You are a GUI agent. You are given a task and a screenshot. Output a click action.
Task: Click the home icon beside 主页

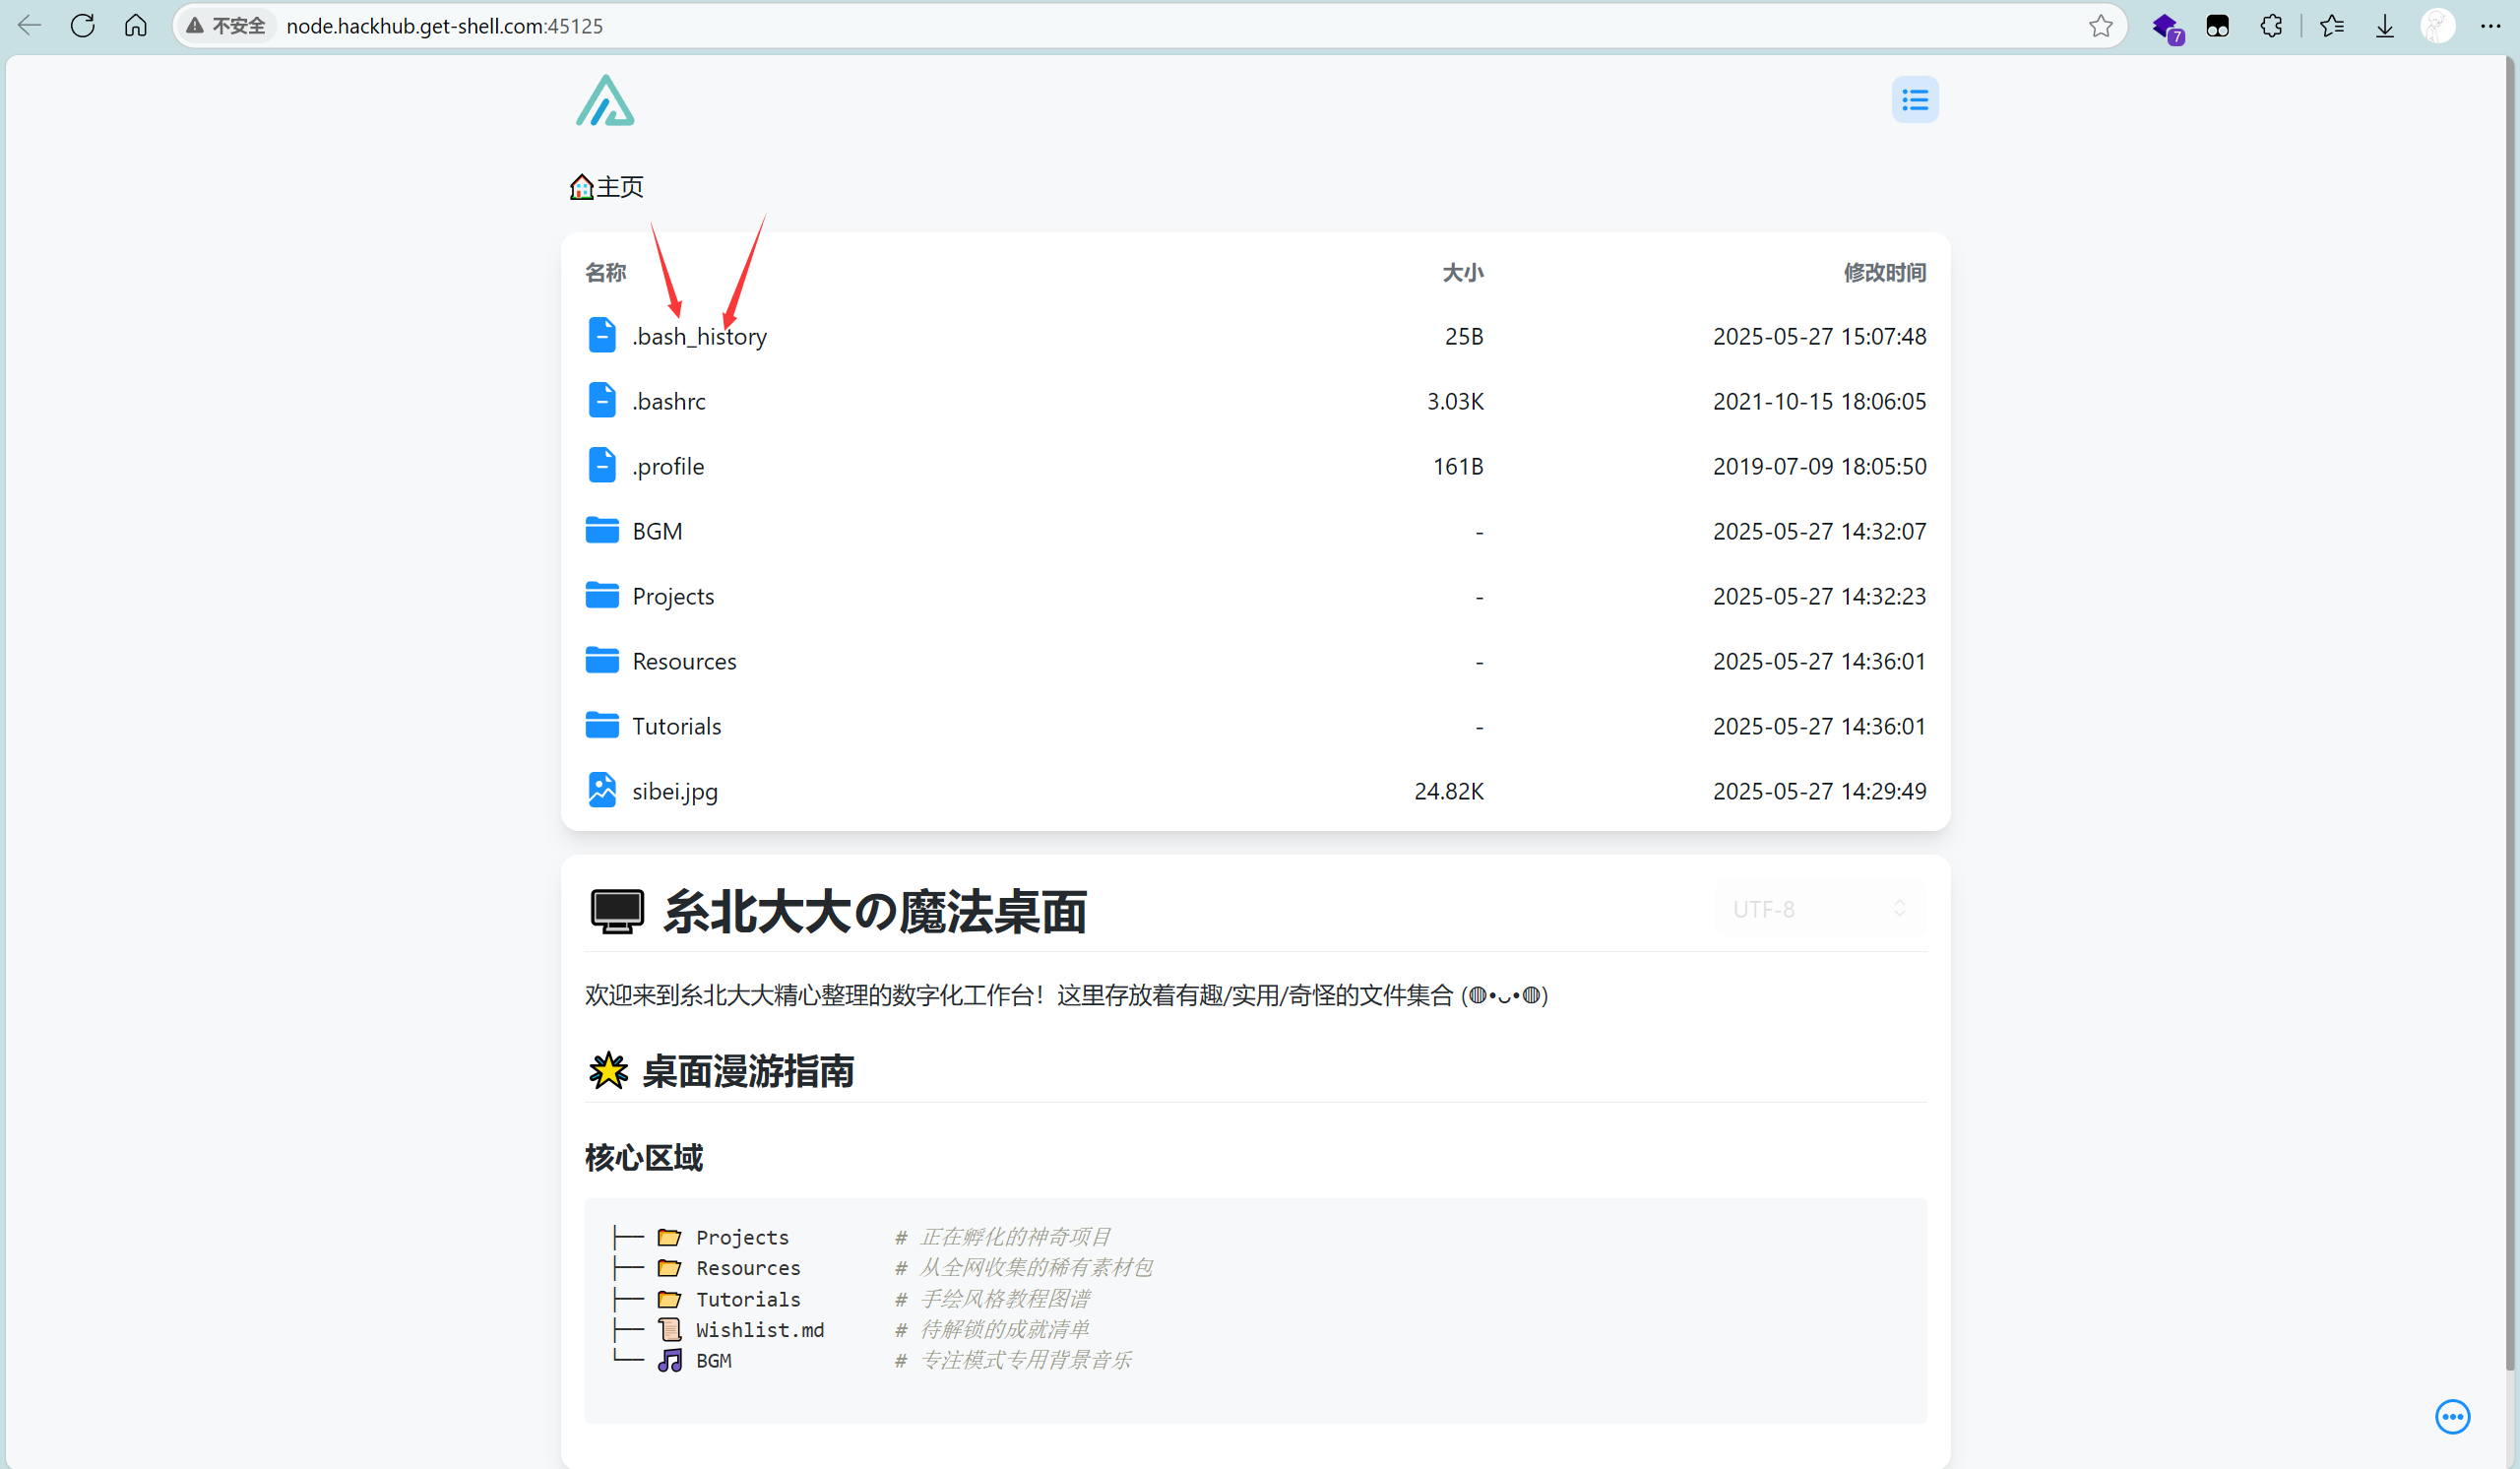click(x=581, y=186)
